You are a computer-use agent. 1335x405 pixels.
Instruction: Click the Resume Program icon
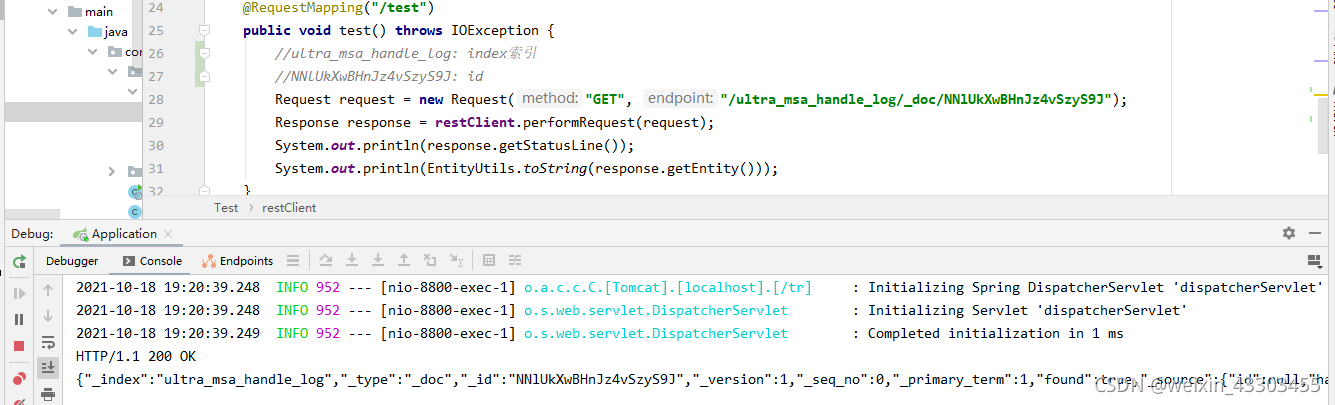(19, 293)
